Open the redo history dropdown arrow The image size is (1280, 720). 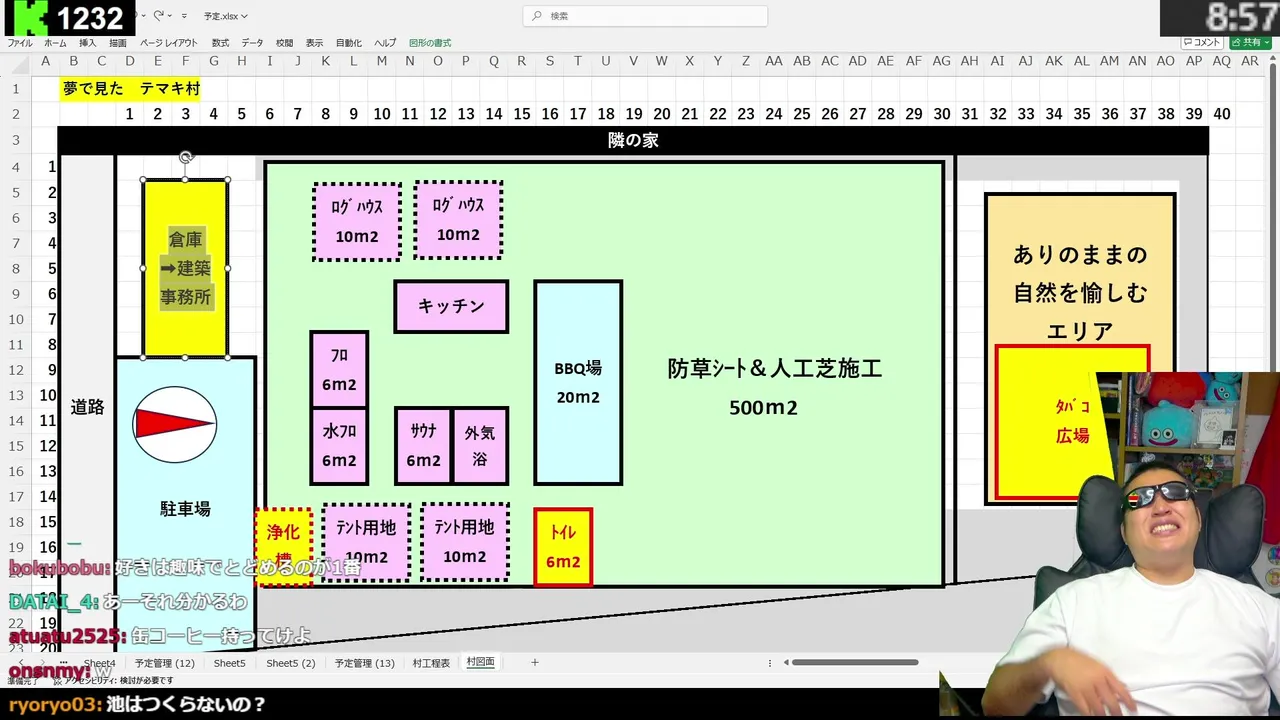coord(170,16)
